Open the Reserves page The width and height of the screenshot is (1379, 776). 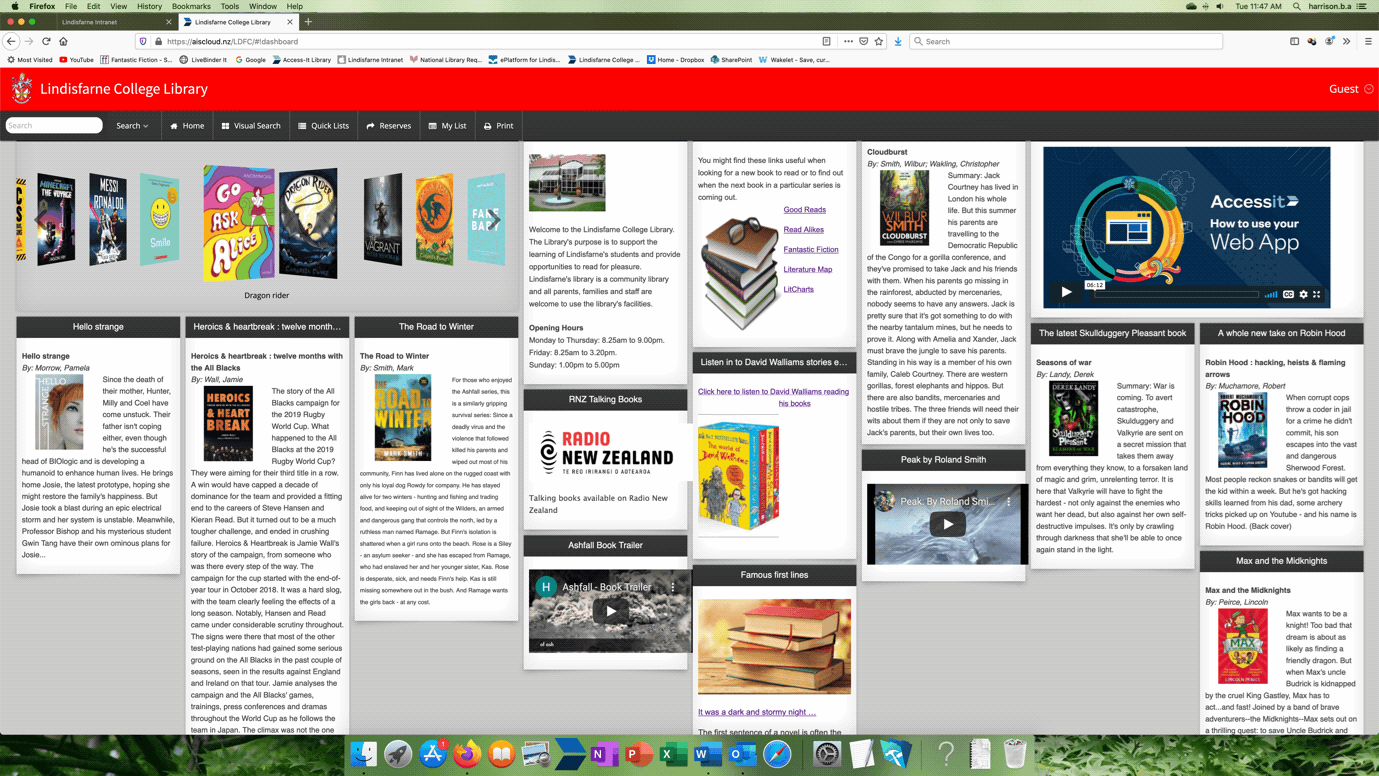tap(388, 126)
